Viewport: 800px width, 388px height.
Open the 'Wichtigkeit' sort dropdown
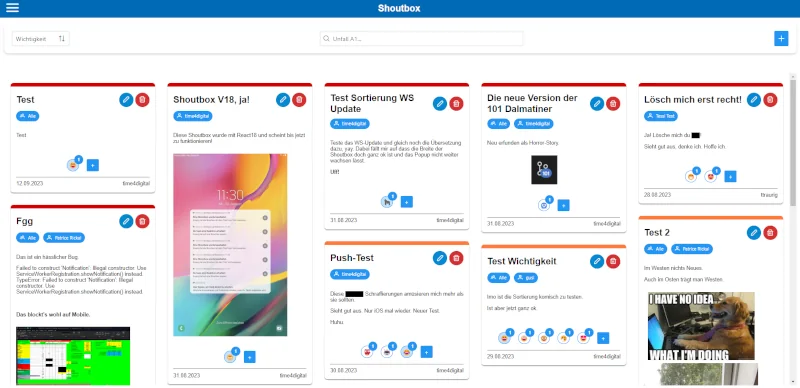pos(41,39)
